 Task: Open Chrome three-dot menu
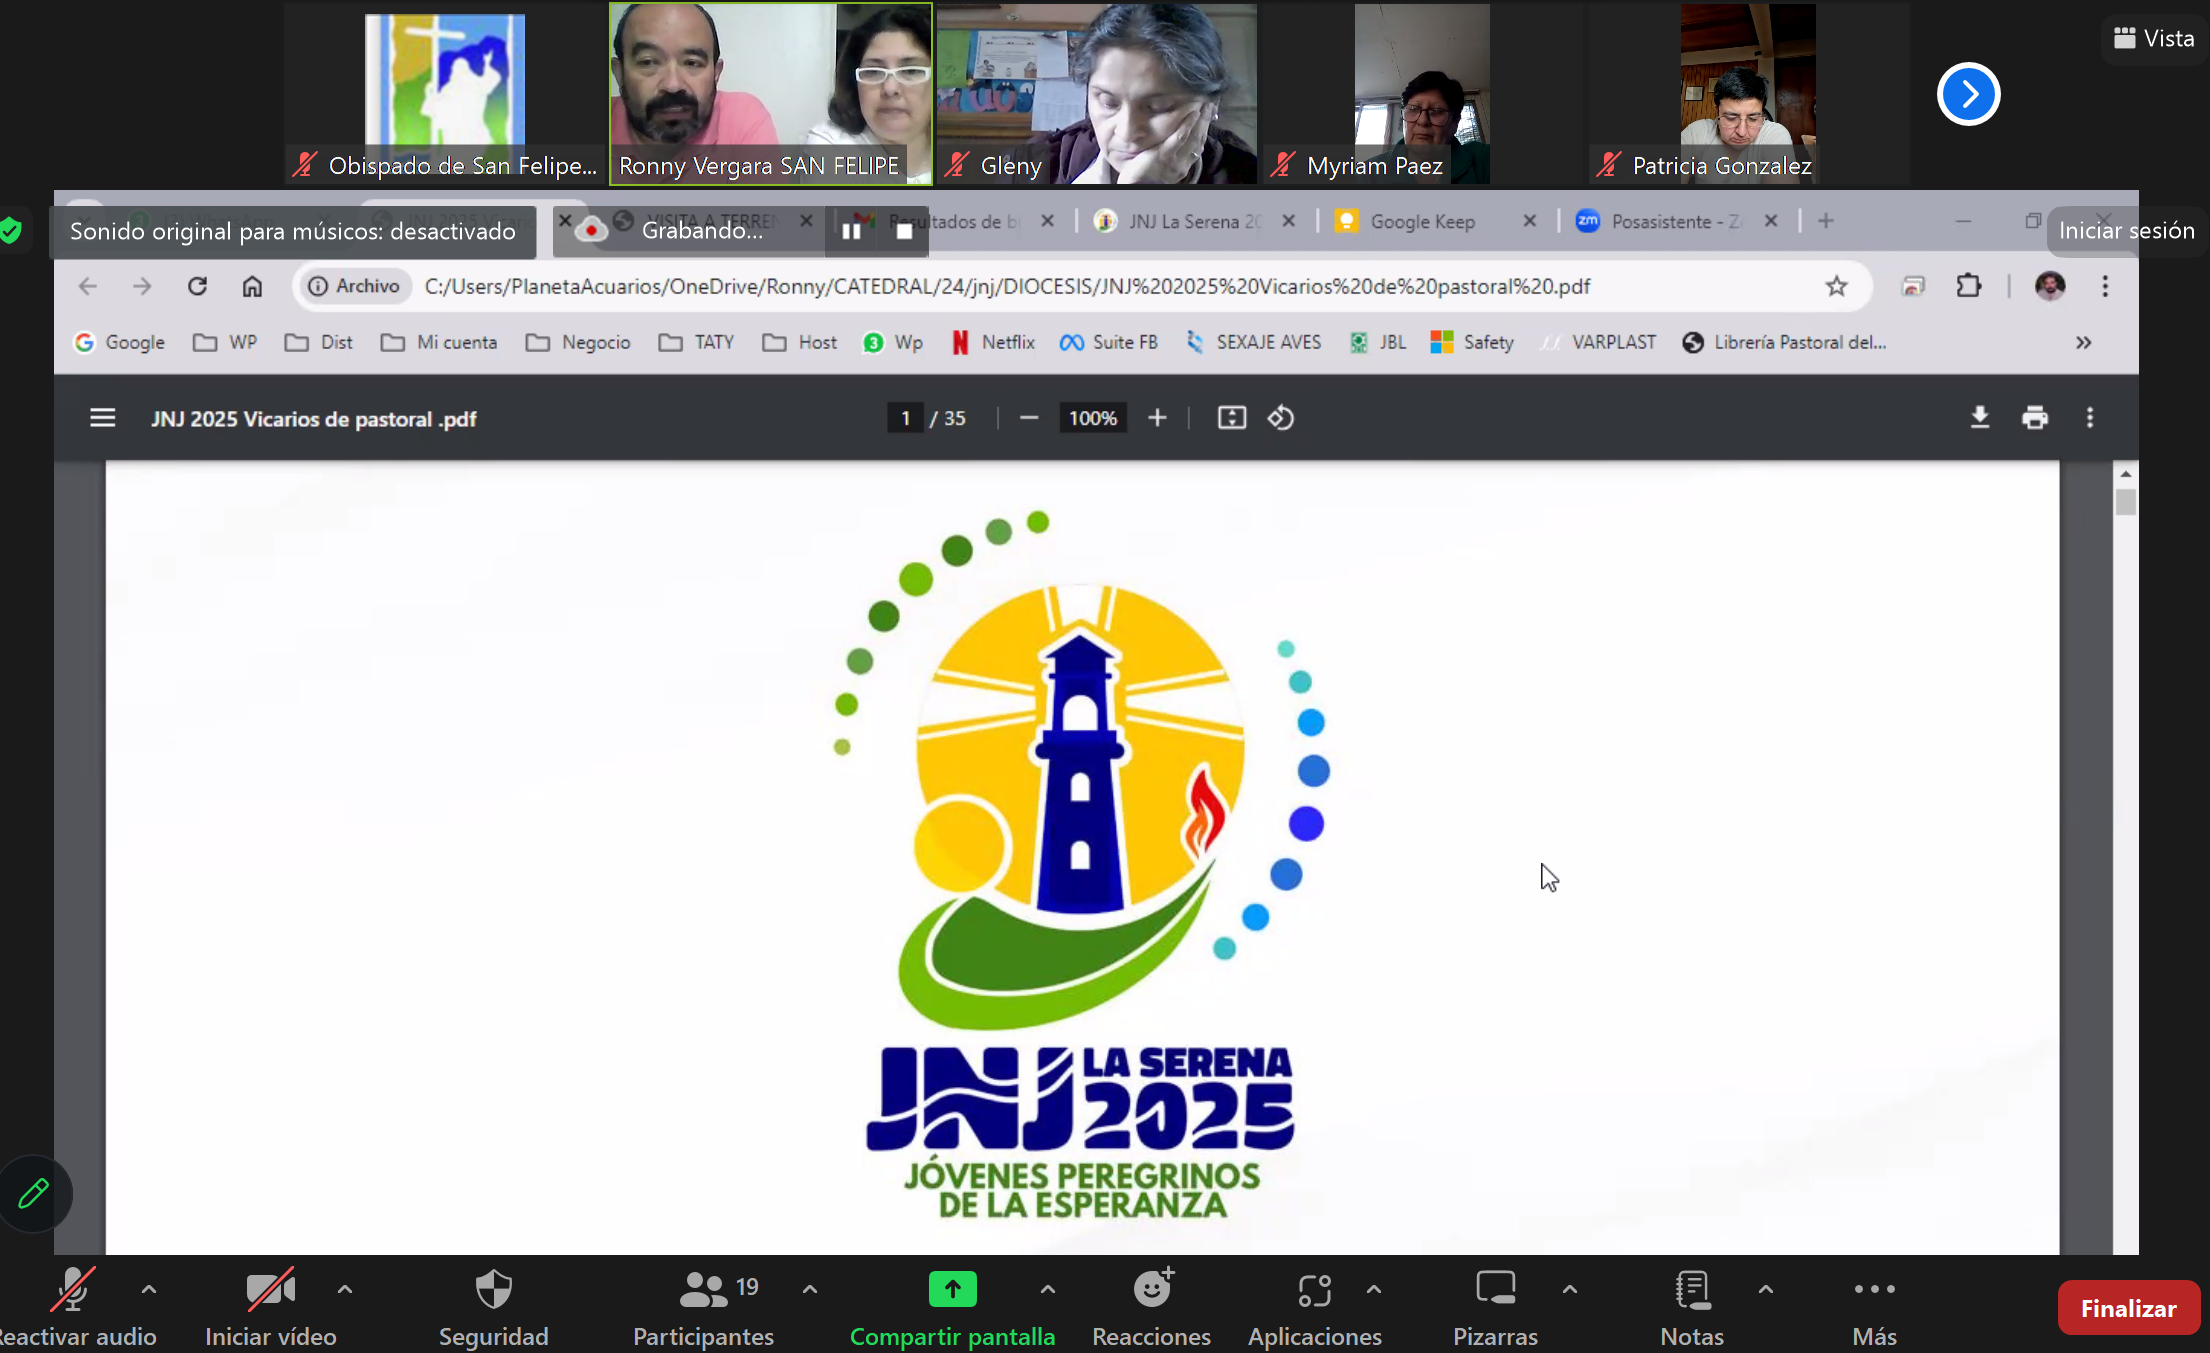point(2105,286)
